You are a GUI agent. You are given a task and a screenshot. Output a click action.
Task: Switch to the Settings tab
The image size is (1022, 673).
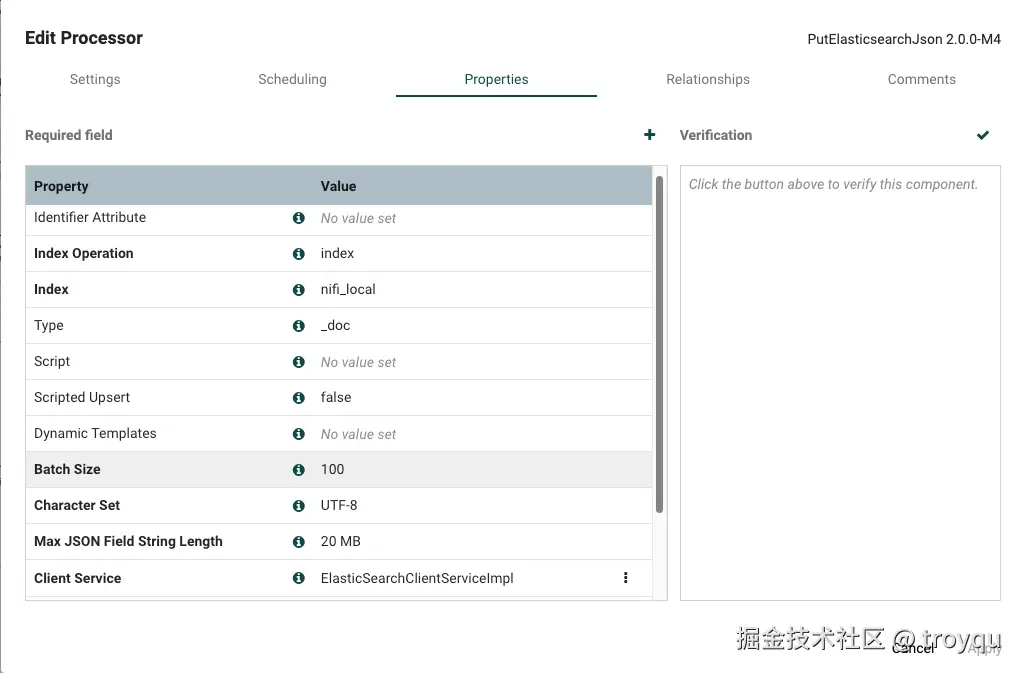pos(95,80)
